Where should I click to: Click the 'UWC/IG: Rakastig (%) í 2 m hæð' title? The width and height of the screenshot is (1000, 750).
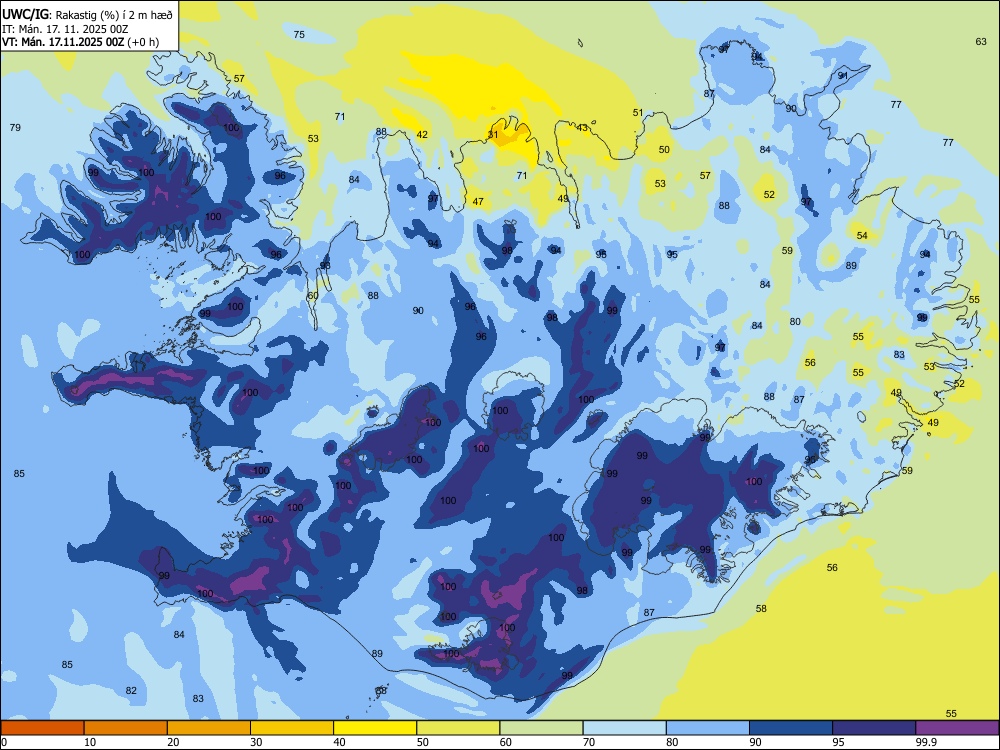(87, 15)
